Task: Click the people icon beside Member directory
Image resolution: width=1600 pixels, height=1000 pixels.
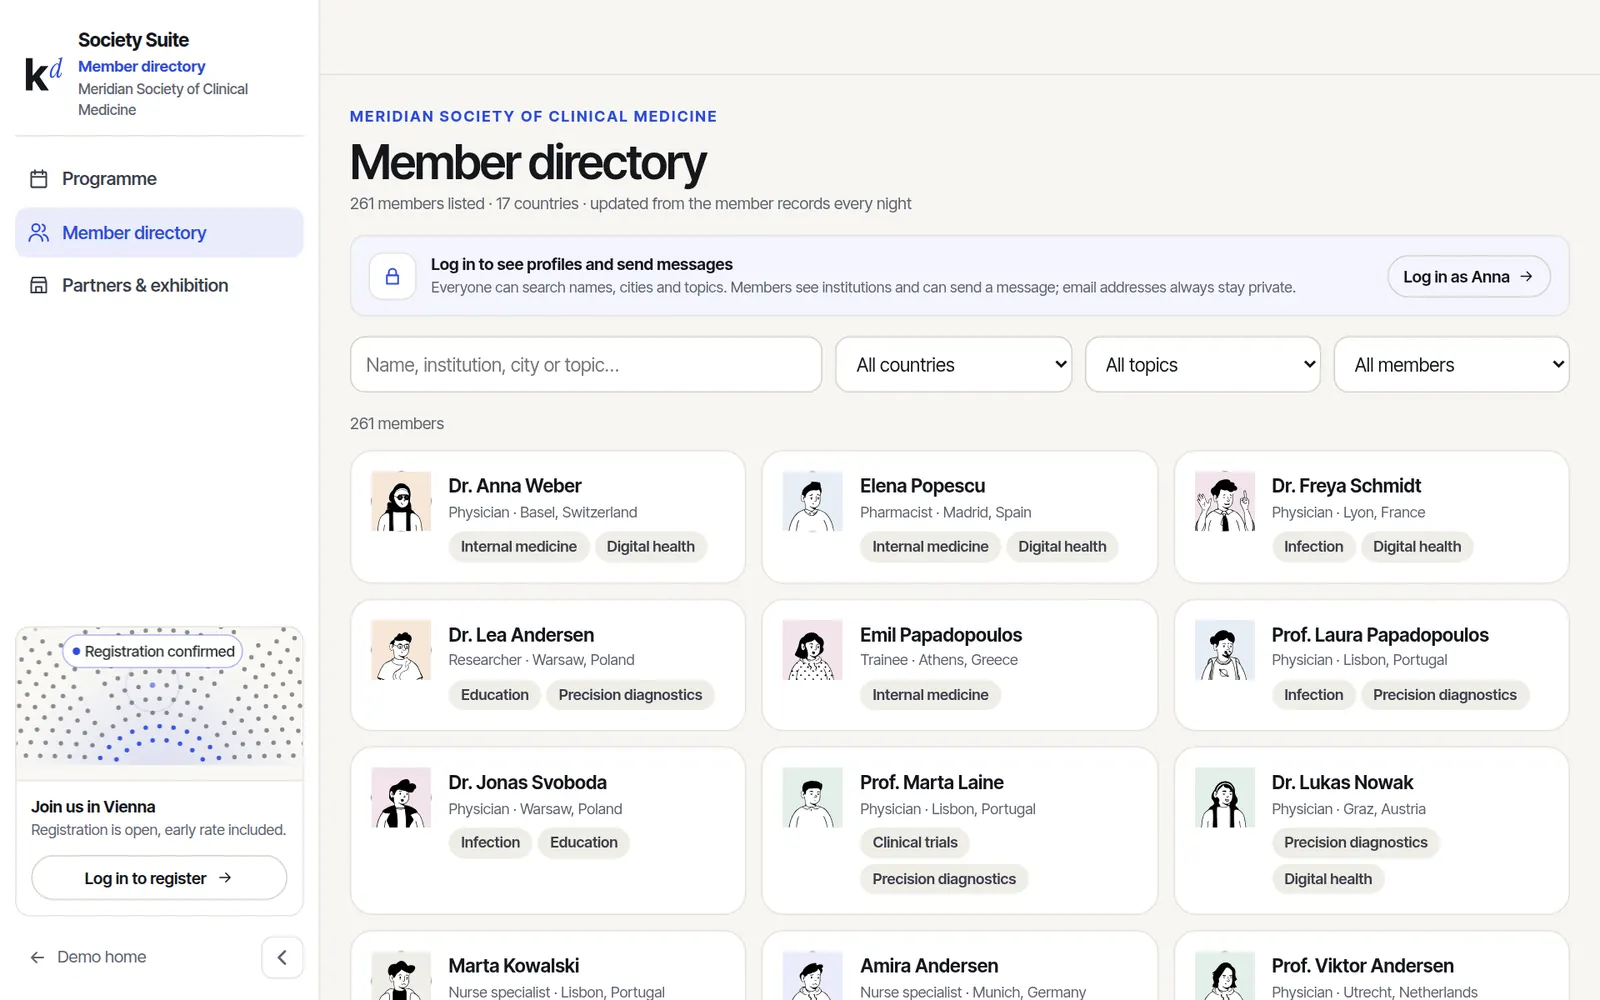Action: [39, 233]
